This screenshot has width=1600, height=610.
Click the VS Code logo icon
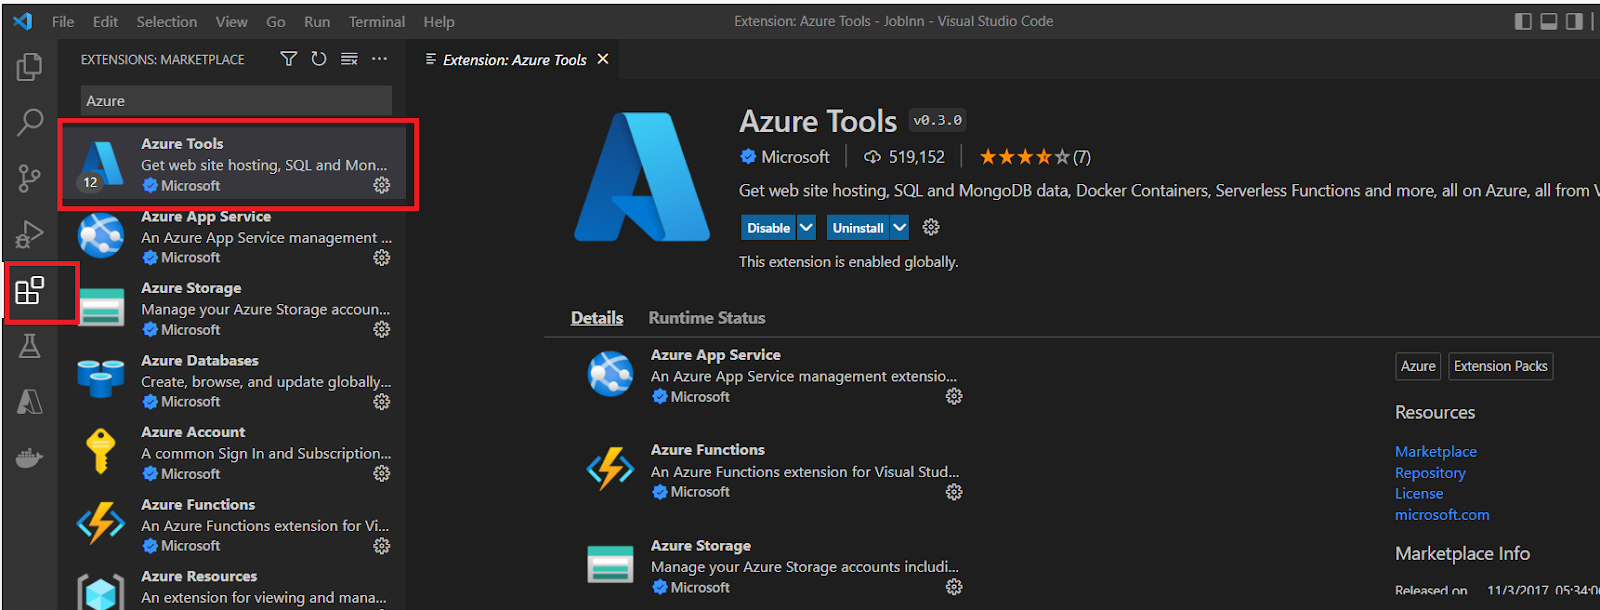(22, 21)
